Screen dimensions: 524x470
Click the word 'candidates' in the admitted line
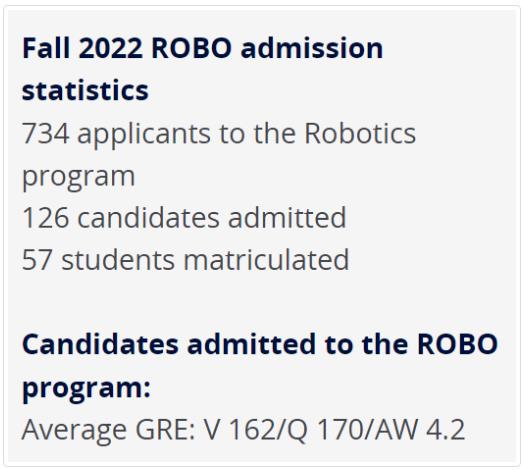(149, 217)
